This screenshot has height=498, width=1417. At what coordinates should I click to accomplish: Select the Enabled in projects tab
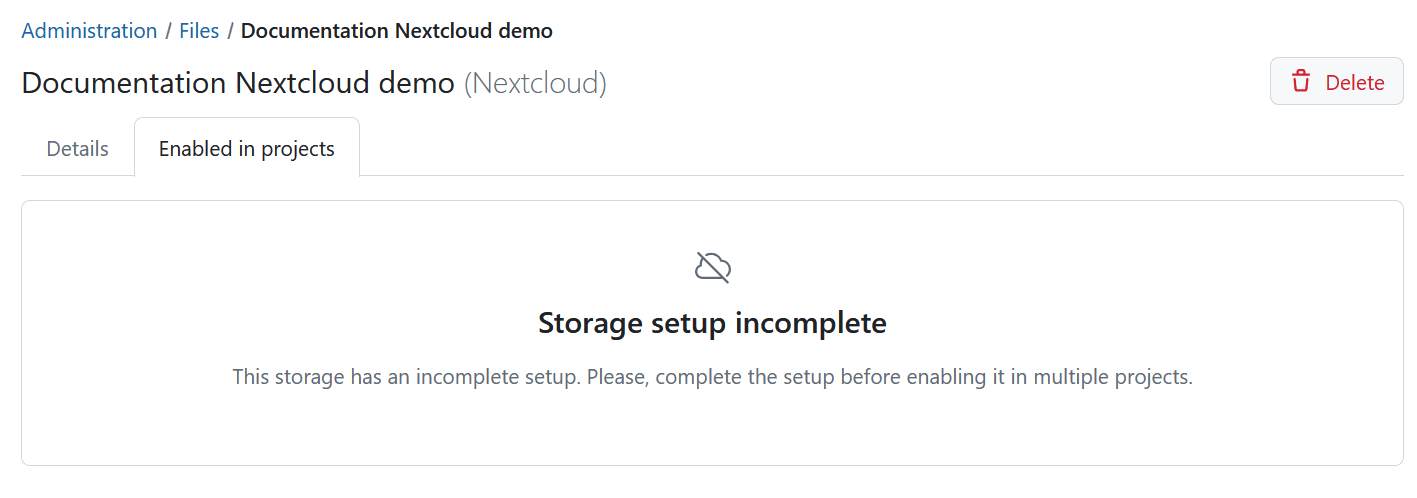pyautogui.click(x=246, y=149)
